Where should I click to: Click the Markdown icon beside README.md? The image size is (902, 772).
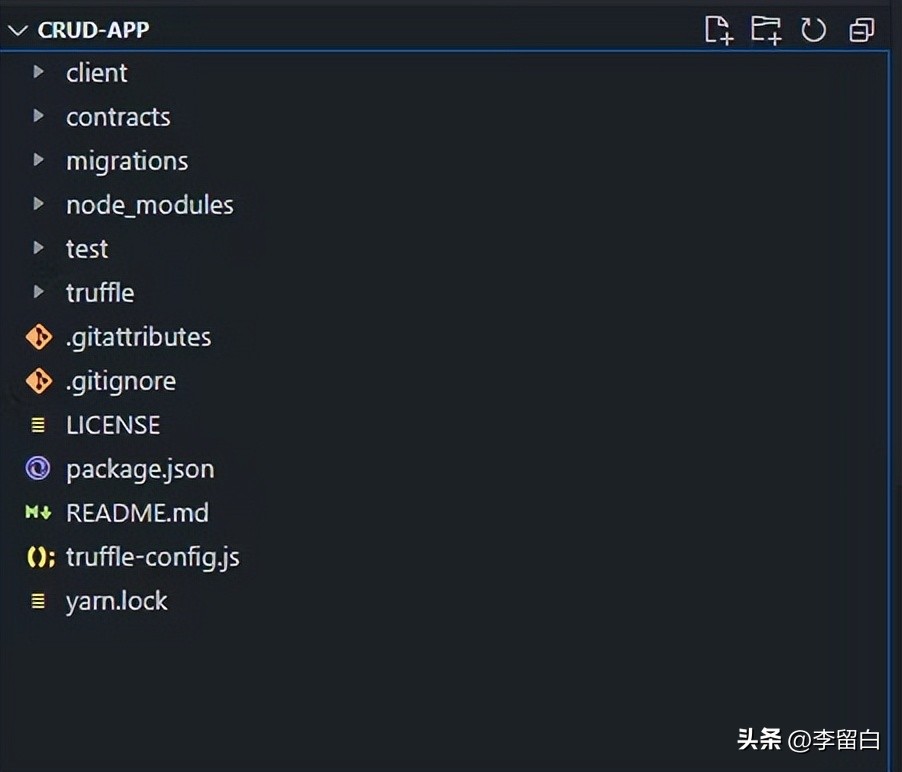pos(38,512)
